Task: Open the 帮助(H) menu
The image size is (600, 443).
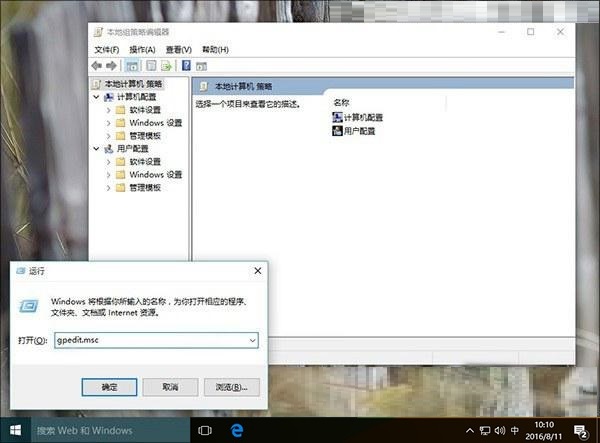Action: point(215,50)
